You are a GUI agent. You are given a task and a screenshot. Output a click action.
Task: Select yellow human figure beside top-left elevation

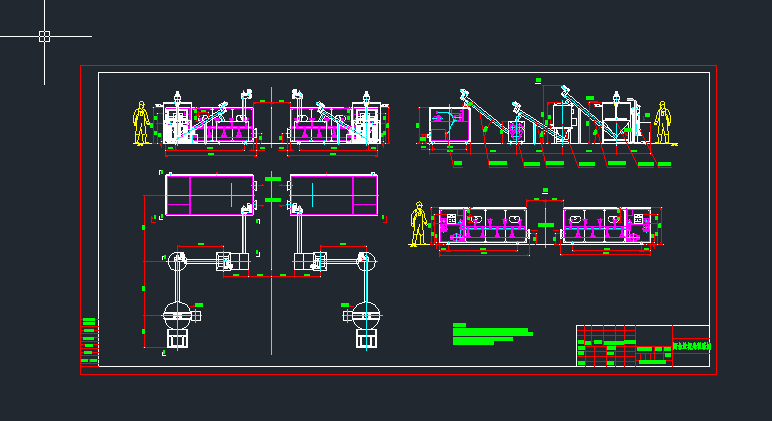[142, 123]
